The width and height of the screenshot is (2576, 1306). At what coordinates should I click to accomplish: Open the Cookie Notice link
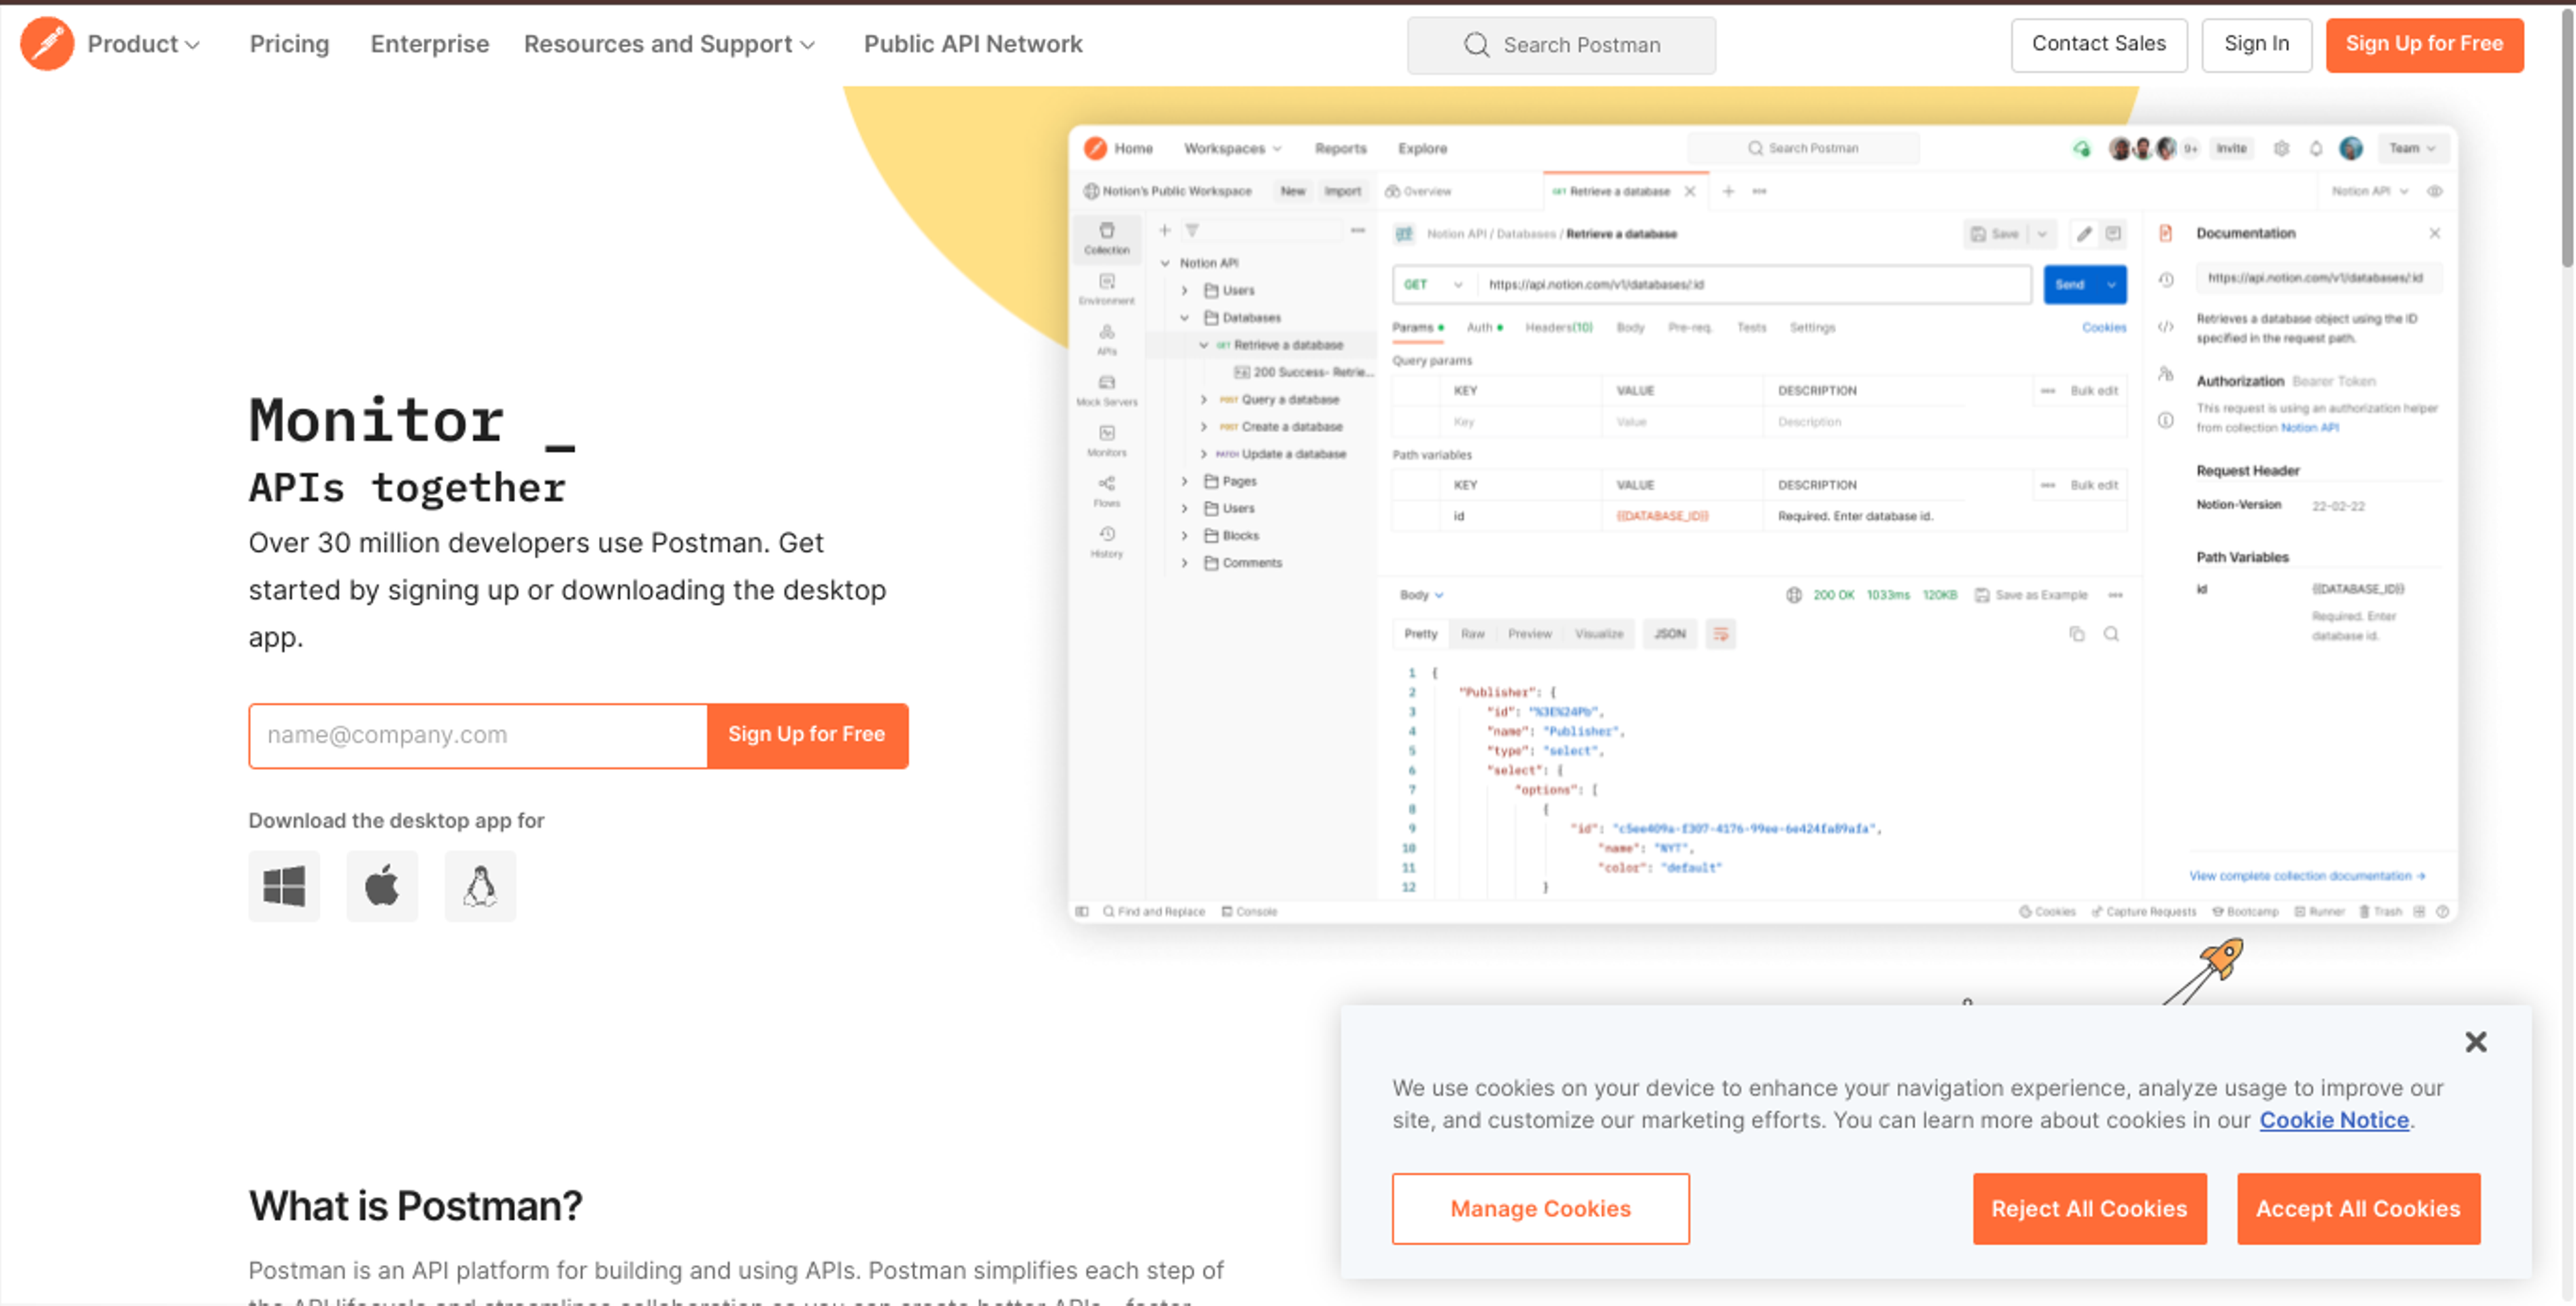(2334, 1121)
